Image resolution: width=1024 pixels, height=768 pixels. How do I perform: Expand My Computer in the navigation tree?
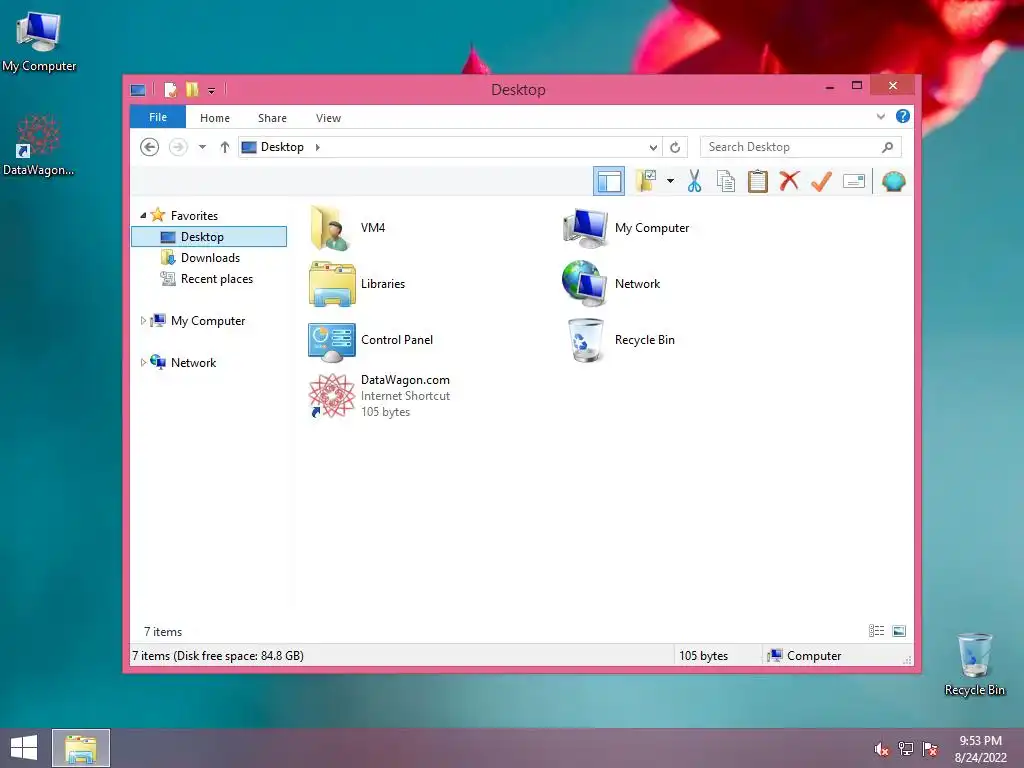coord(143,321)
